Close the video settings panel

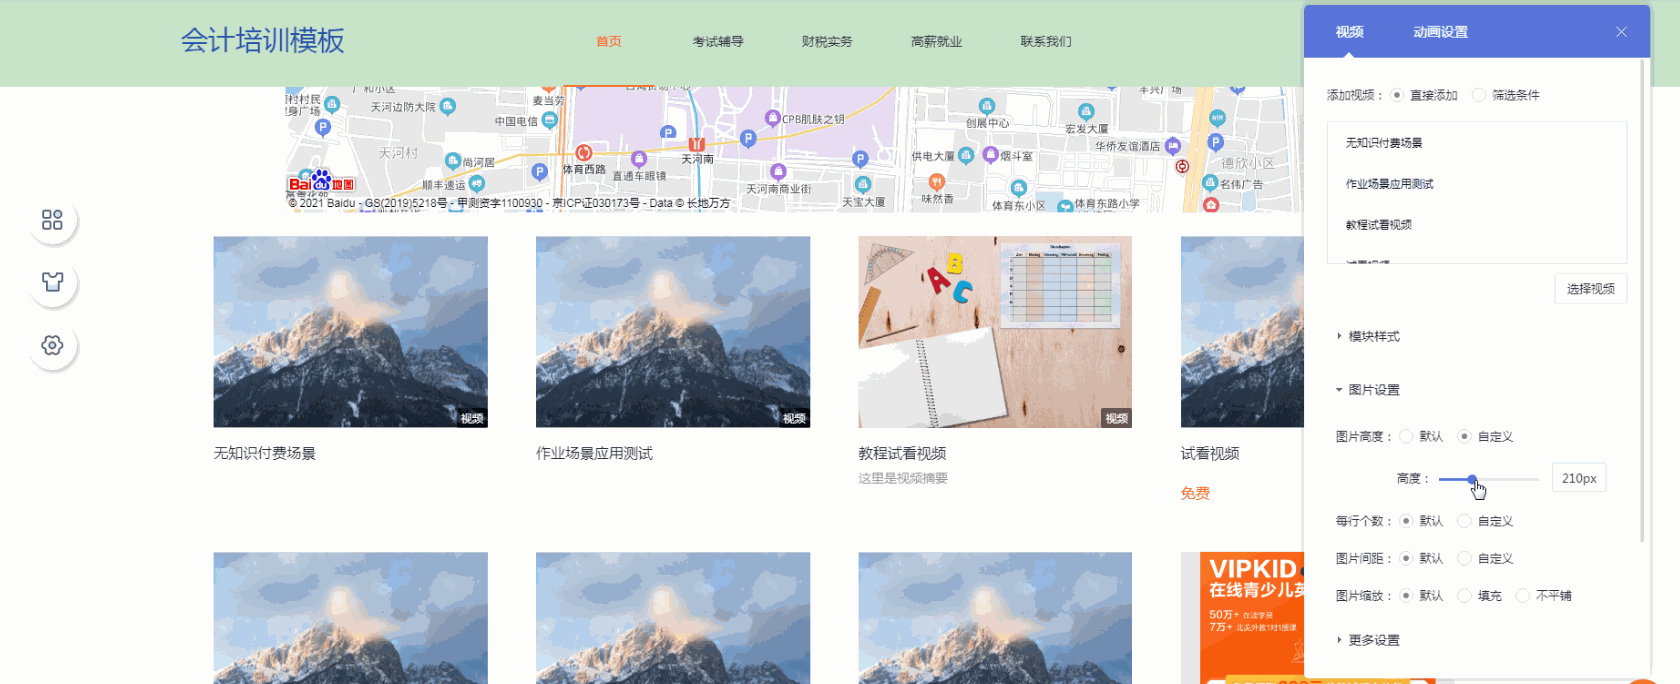(x=1621, y=32)
